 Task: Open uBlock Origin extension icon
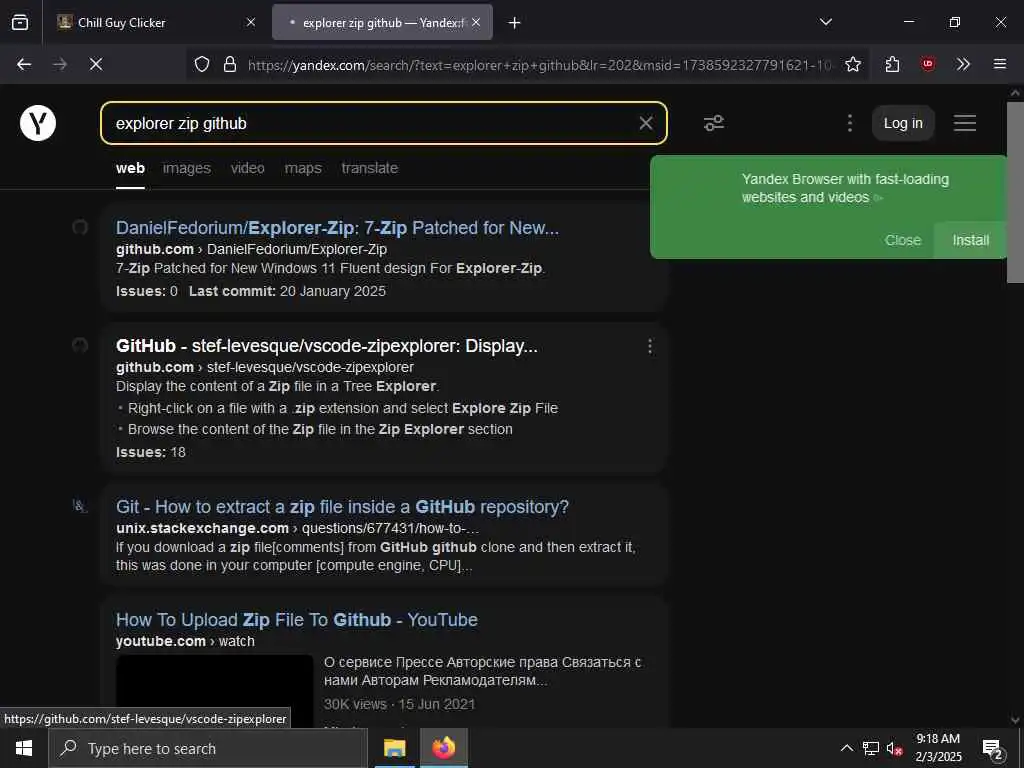[928, 64]
